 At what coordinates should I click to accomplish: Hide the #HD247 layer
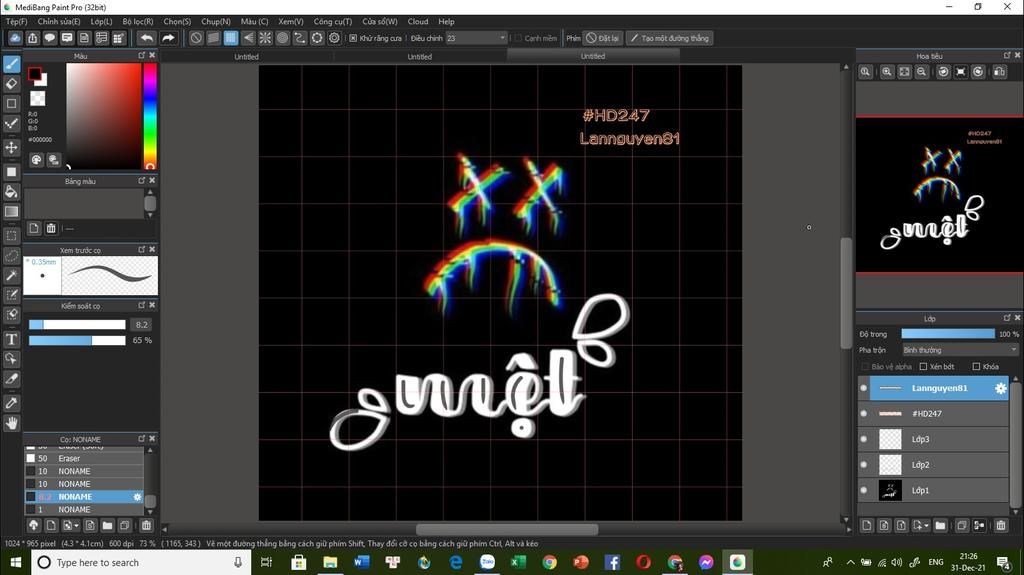pos(864,414)
